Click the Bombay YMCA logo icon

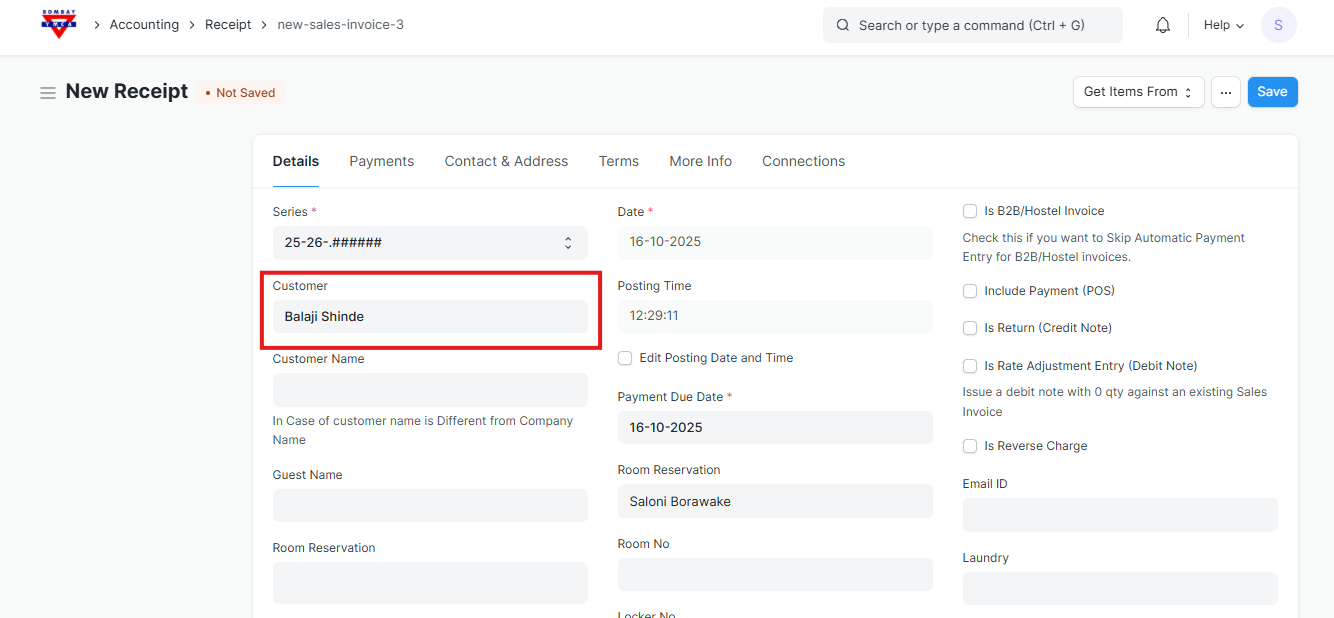[x=59, y=25]
